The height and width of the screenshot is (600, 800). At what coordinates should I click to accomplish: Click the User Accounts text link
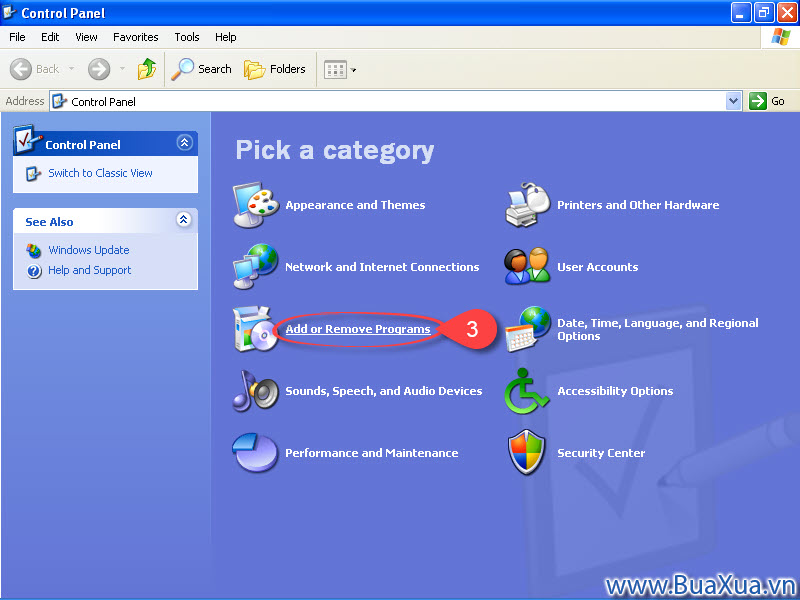tap(597, 267)
